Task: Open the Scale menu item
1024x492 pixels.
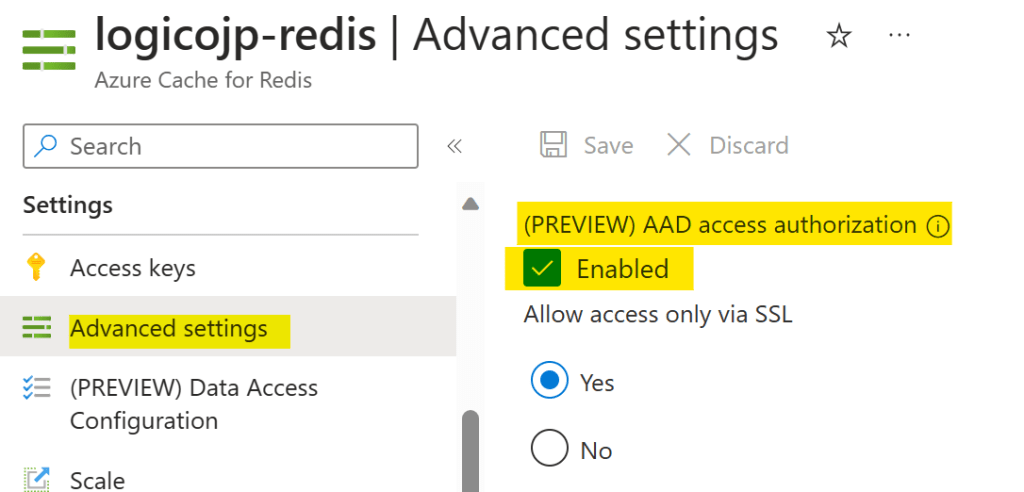Action: tap(96, 480)
